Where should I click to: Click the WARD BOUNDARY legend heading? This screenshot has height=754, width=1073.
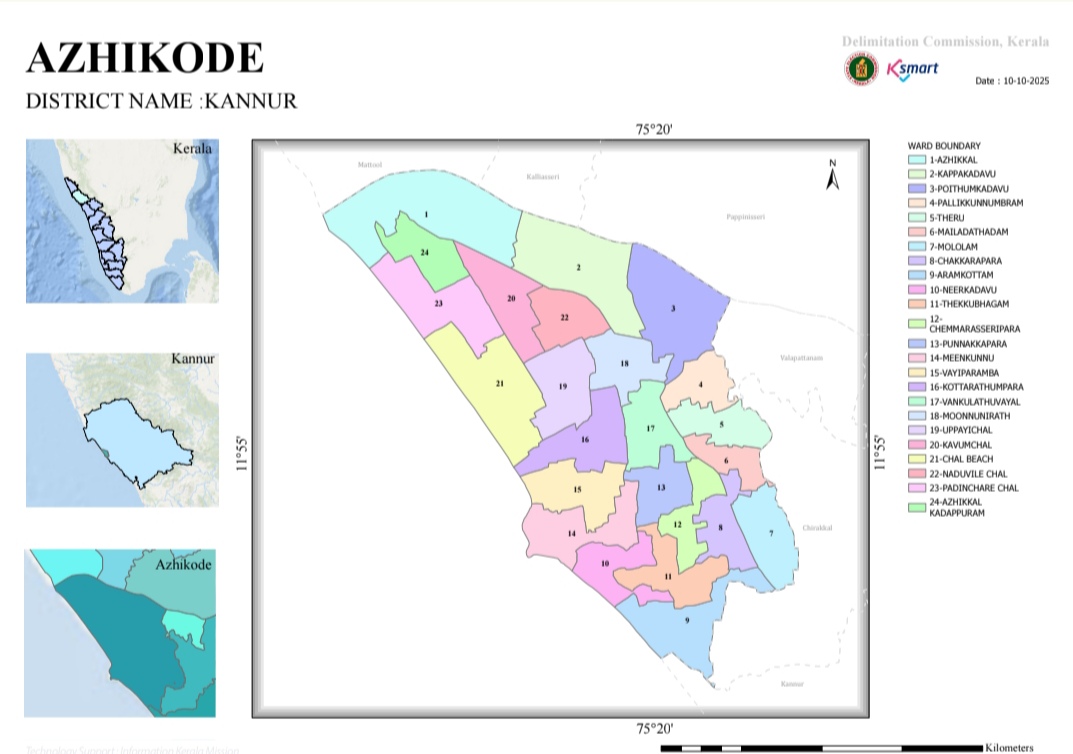tap(944, 146)
